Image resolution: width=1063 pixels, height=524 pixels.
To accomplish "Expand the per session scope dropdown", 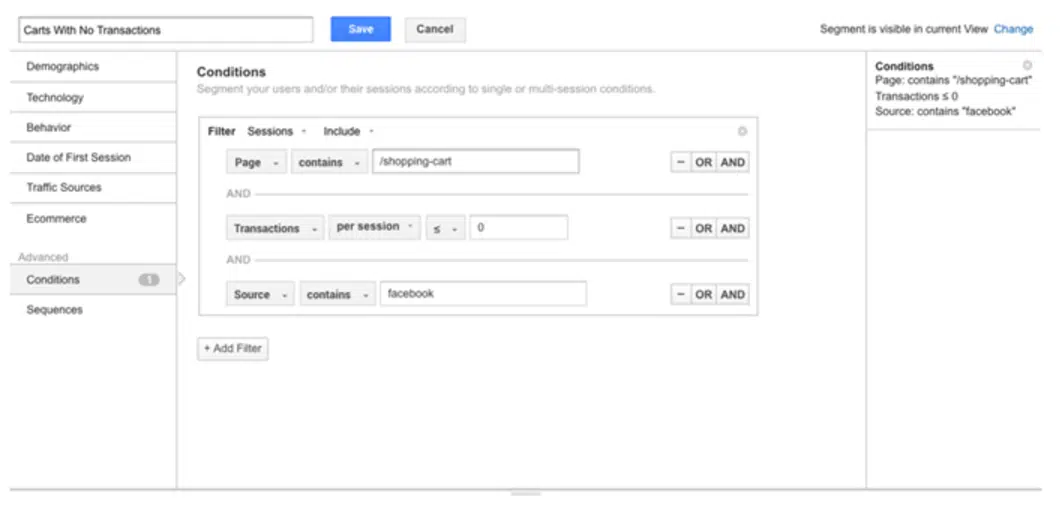I will pyautogui.click(x=374, y=227).
